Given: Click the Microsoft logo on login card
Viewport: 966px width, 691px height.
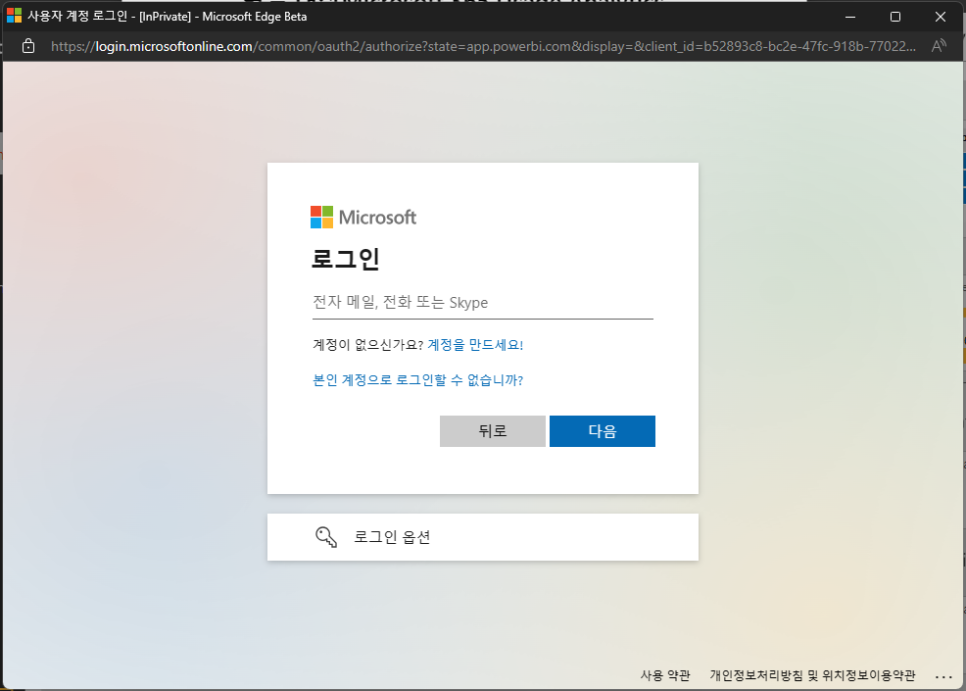Looking at the screenshot, I should pos(363,217).
